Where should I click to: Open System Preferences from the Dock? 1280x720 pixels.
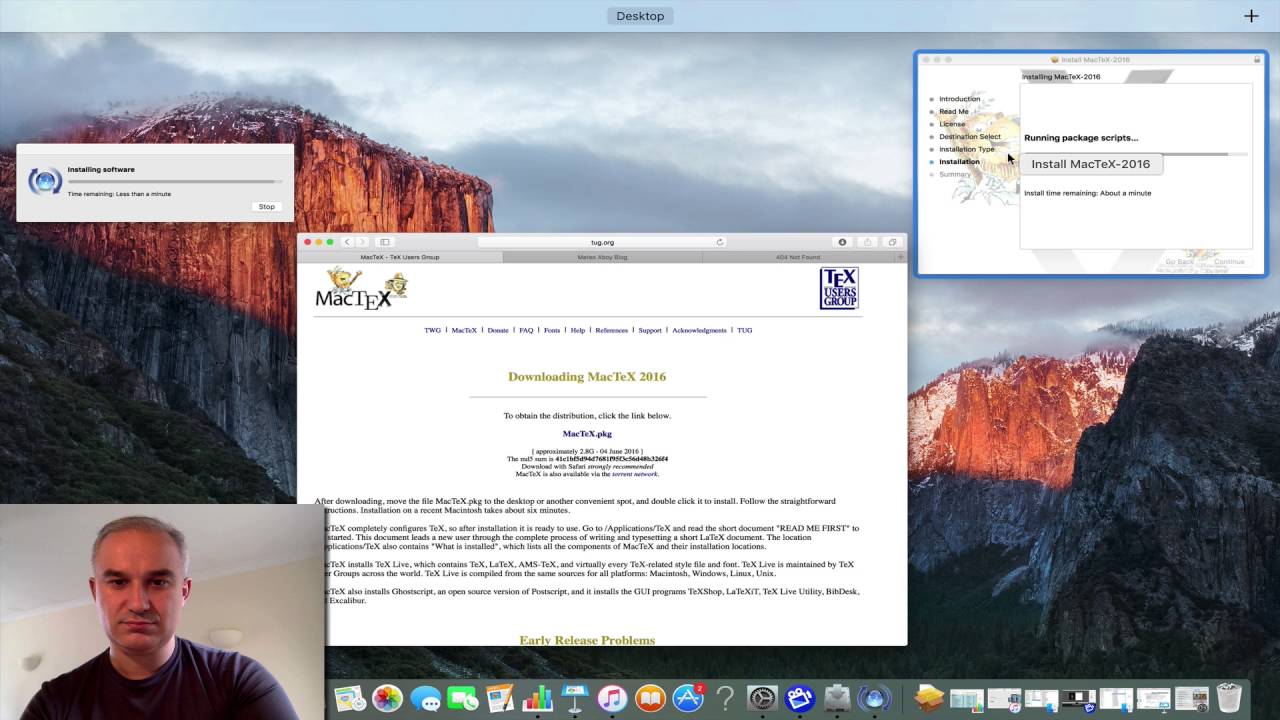(x=762, y=698)
